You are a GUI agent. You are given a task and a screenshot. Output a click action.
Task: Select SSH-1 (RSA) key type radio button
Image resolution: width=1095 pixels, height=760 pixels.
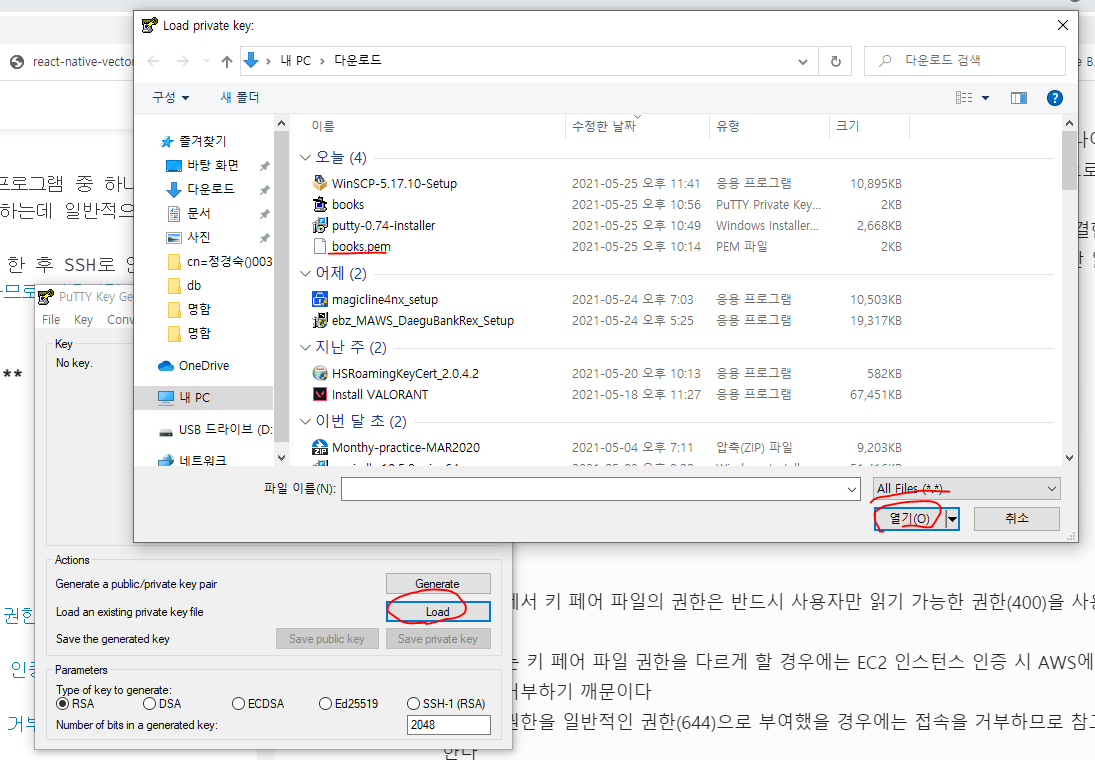click(x=413, y=703)
